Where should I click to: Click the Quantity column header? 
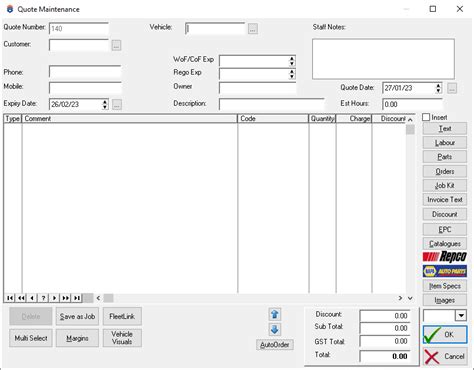[322, 119]
